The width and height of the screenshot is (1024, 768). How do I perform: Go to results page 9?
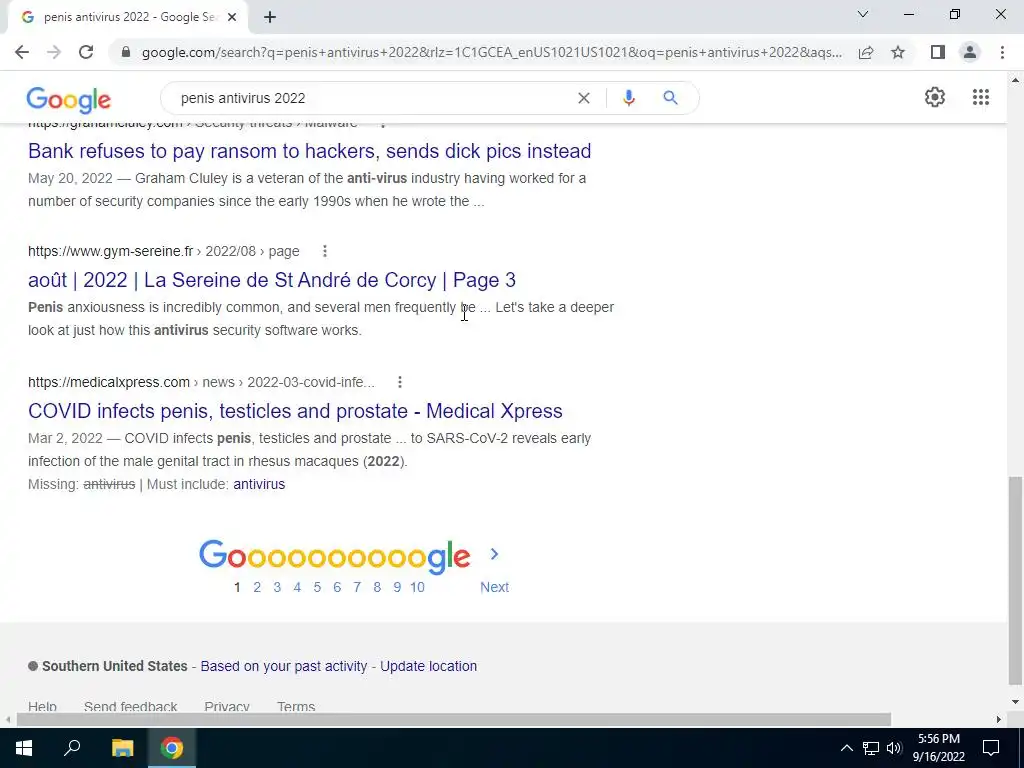[397, 587]
